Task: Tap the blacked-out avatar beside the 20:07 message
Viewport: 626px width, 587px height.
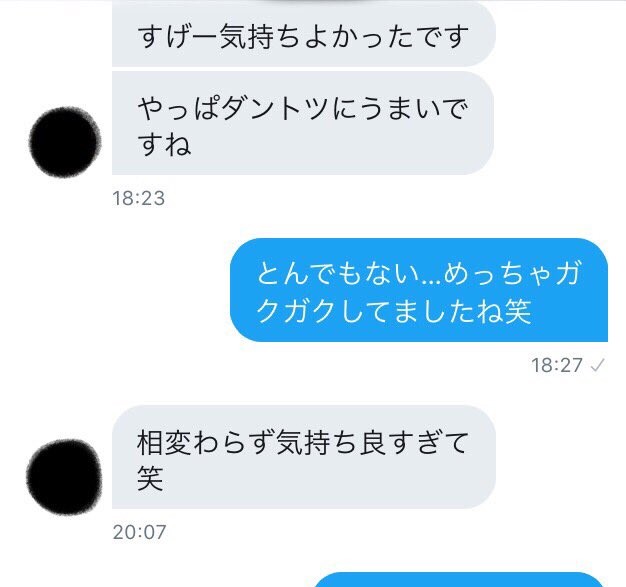Action: tap(64, 476)
